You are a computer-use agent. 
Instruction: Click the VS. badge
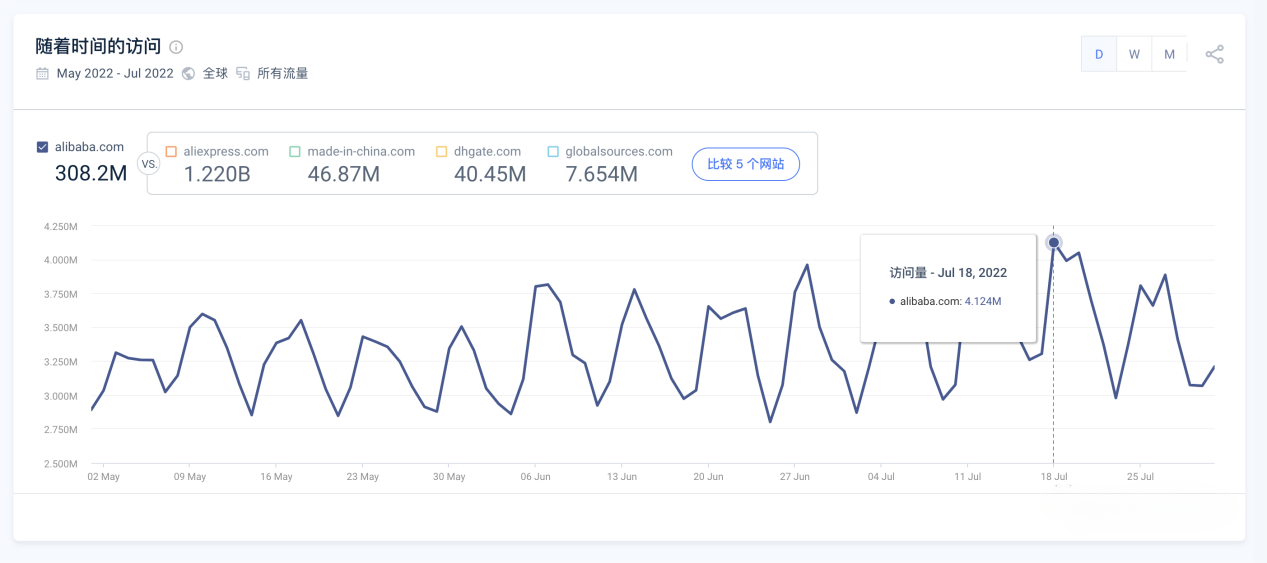pos(149,164)
